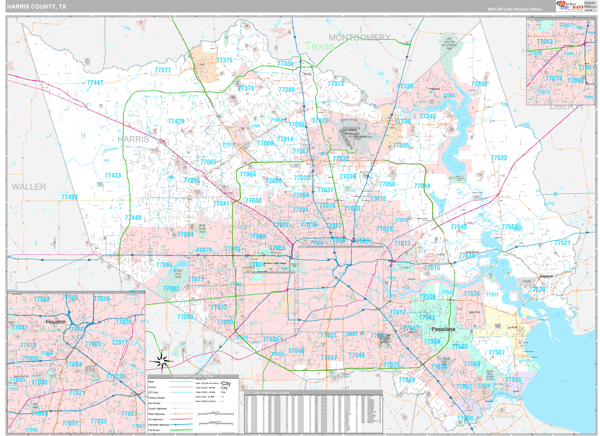This screenshot has width=600, height=436.
Task: Click the Harris County, TX map title
Action: pos(38,6)
